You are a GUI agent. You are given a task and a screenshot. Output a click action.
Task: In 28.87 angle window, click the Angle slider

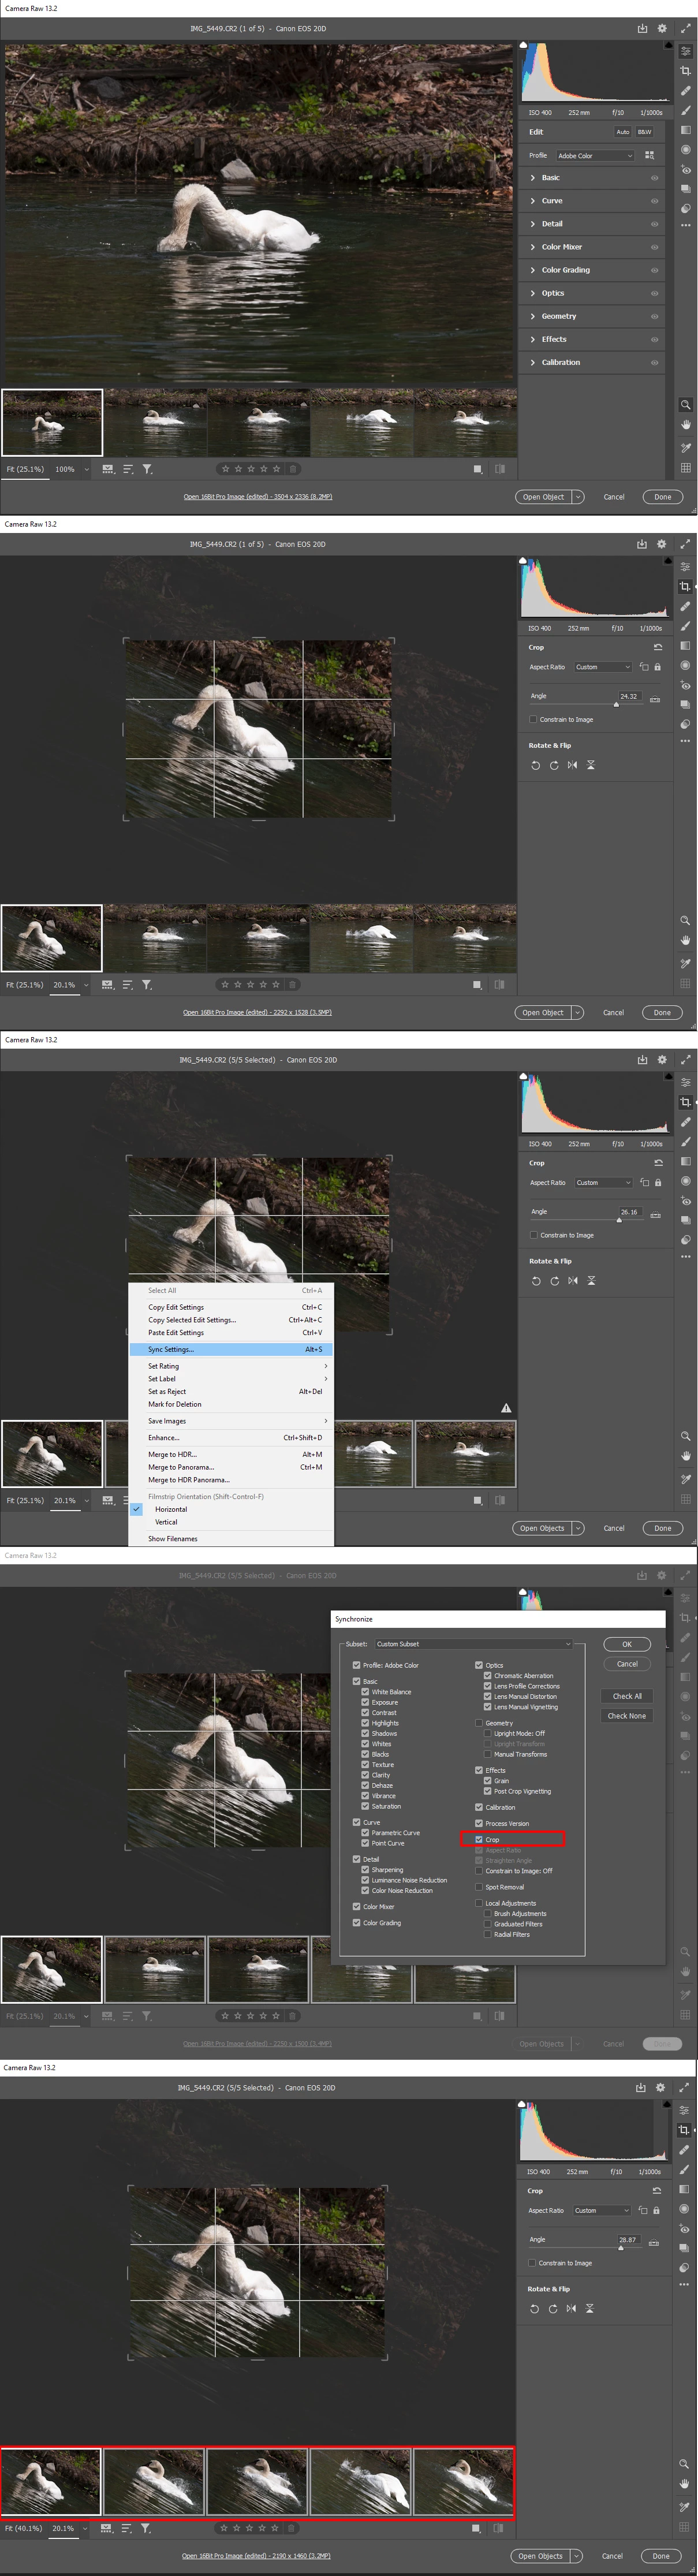click(586, 2248)
